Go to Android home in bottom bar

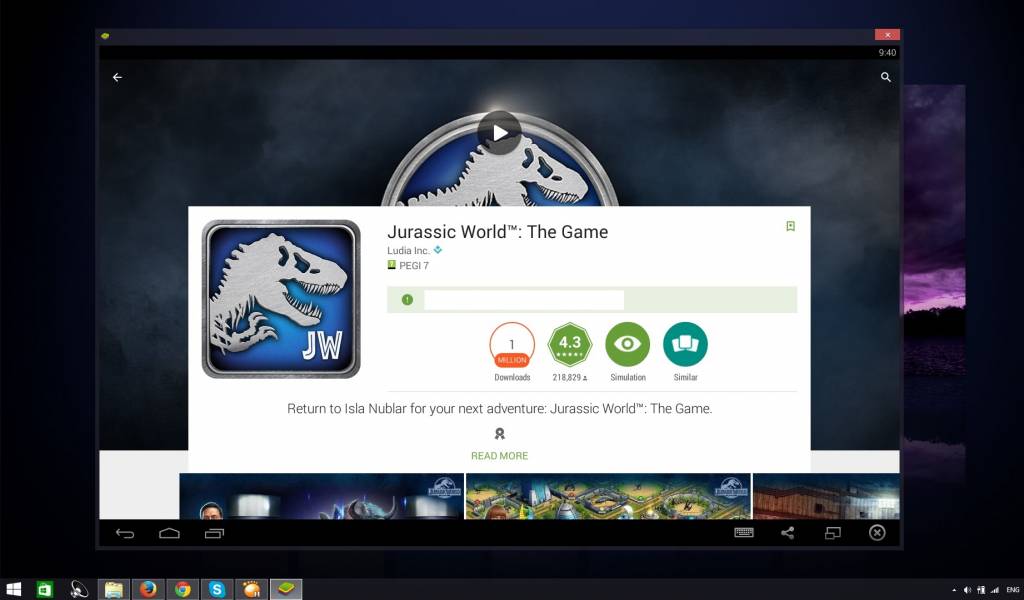tap(169, 533)
